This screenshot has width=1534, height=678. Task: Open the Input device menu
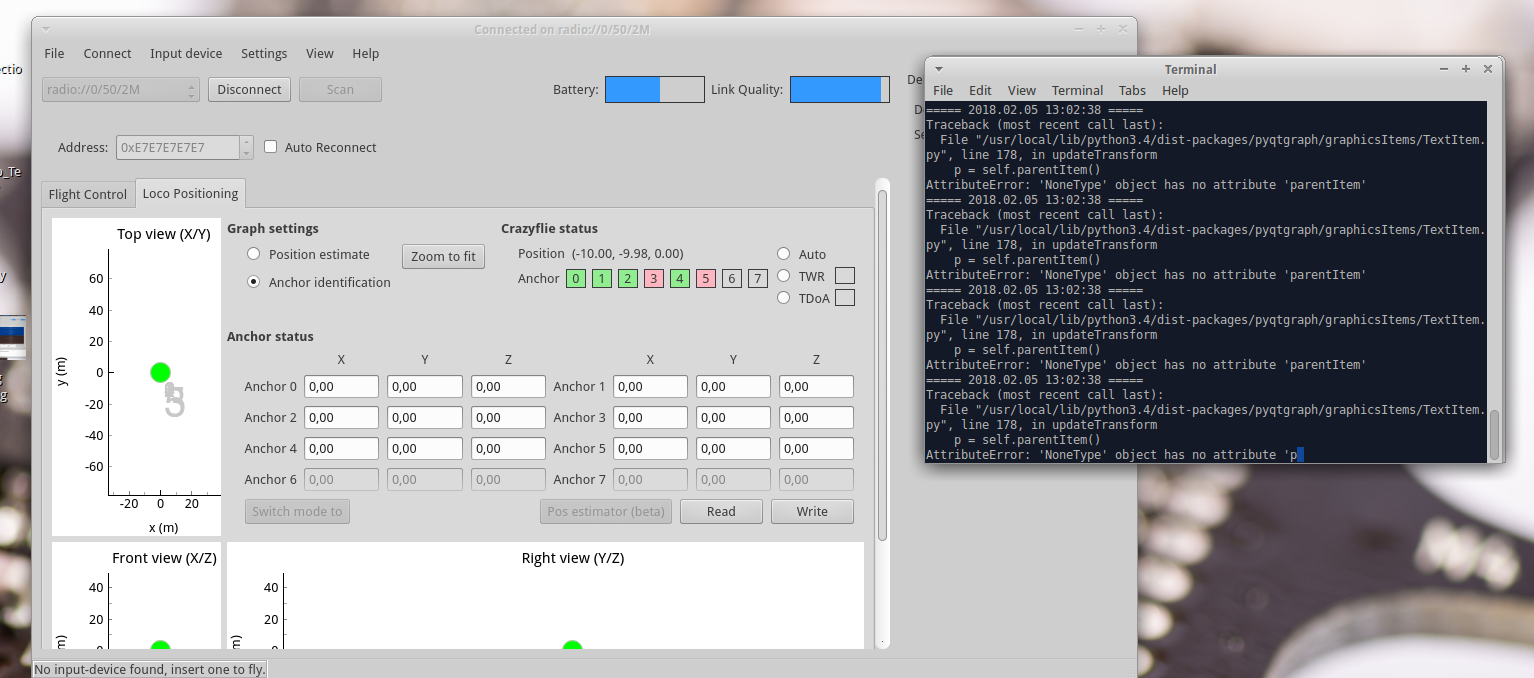point(186,54)
